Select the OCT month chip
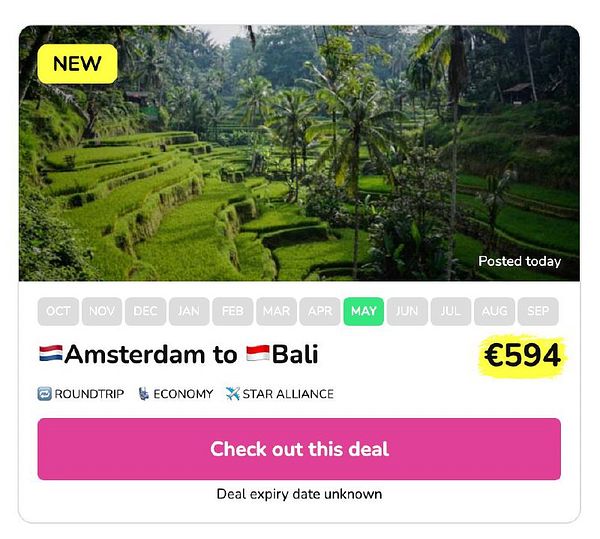Screen dimensions: 600x539 pyautogui.click(x=58, y=311)
